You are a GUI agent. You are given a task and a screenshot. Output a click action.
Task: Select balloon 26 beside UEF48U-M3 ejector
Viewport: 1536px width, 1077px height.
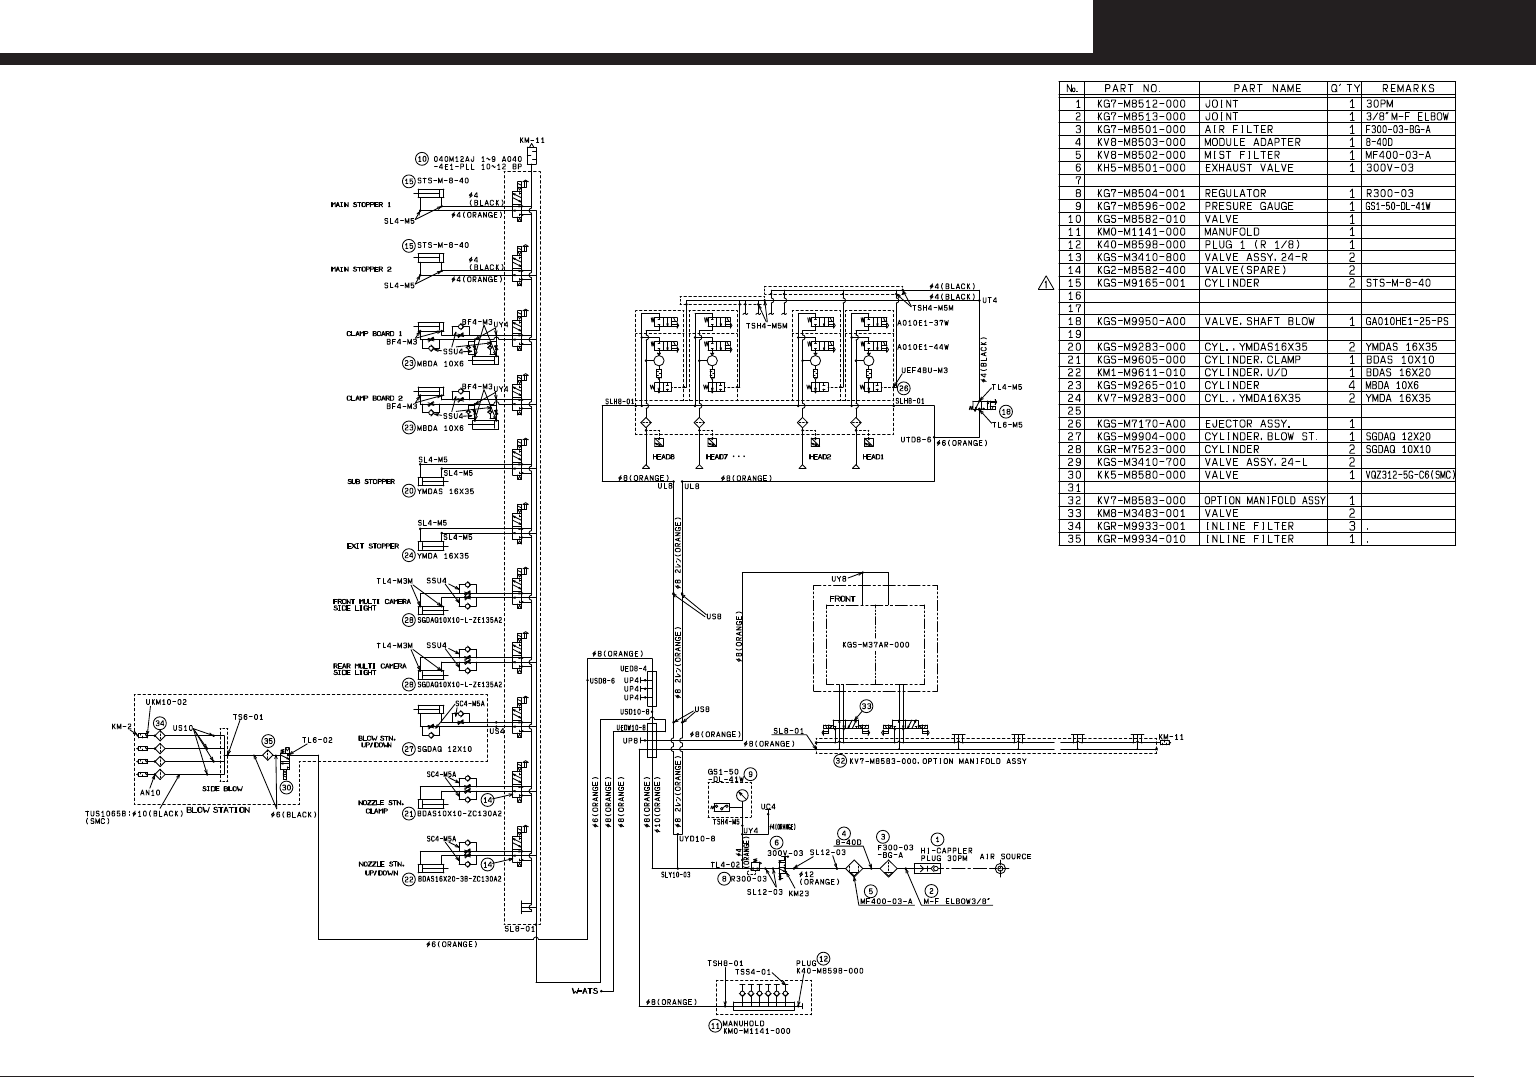904,387
